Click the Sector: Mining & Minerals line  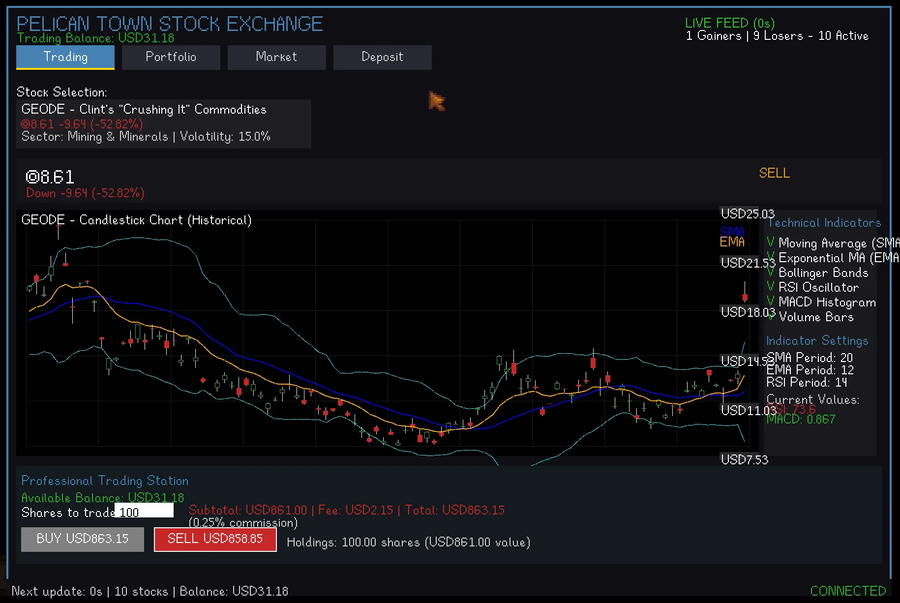pos(146,137)
